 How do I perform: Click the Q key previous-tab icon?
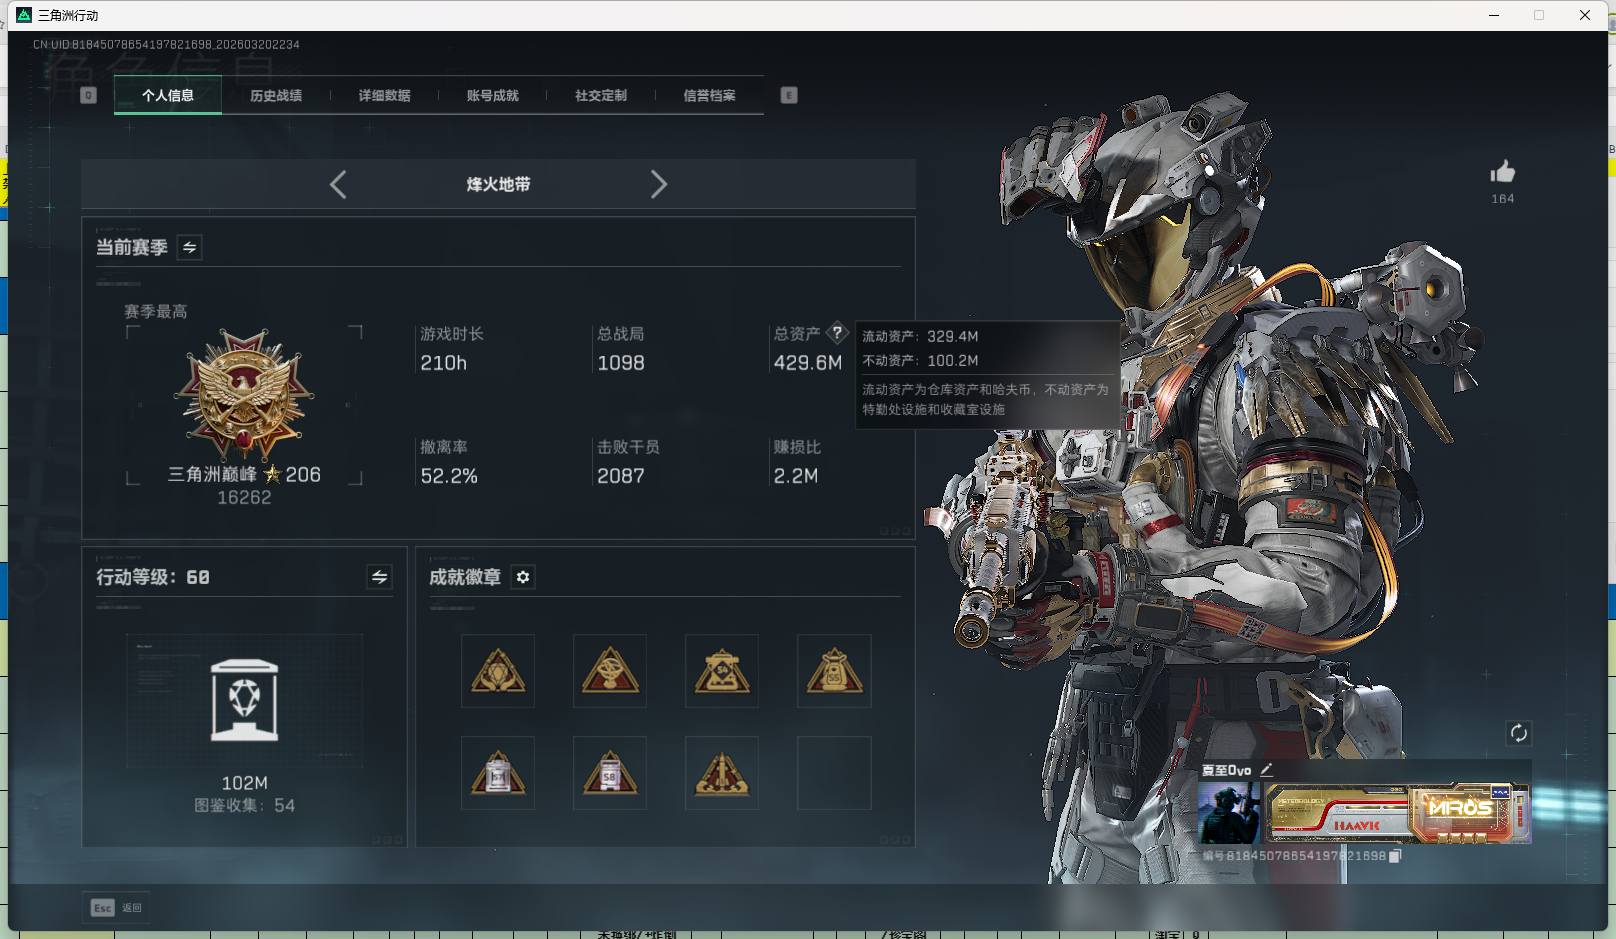tap(88, 95)
